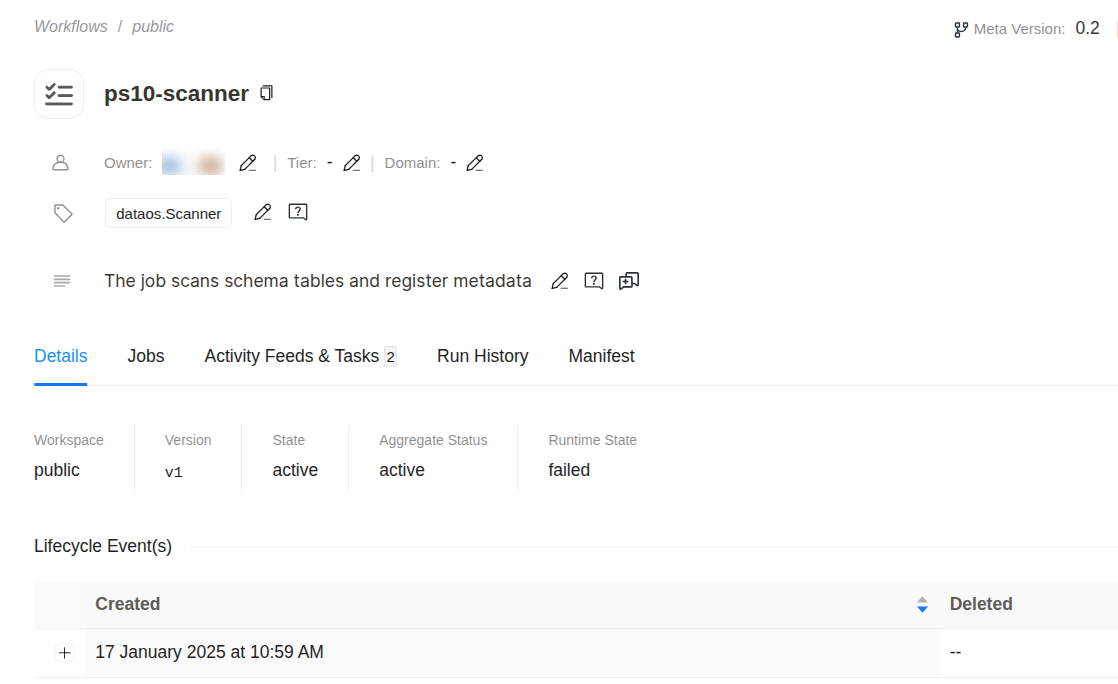Edit the workflow description text
This screenshot has height=684, width=1118.
pyautogui.click(x=560, y=281)
